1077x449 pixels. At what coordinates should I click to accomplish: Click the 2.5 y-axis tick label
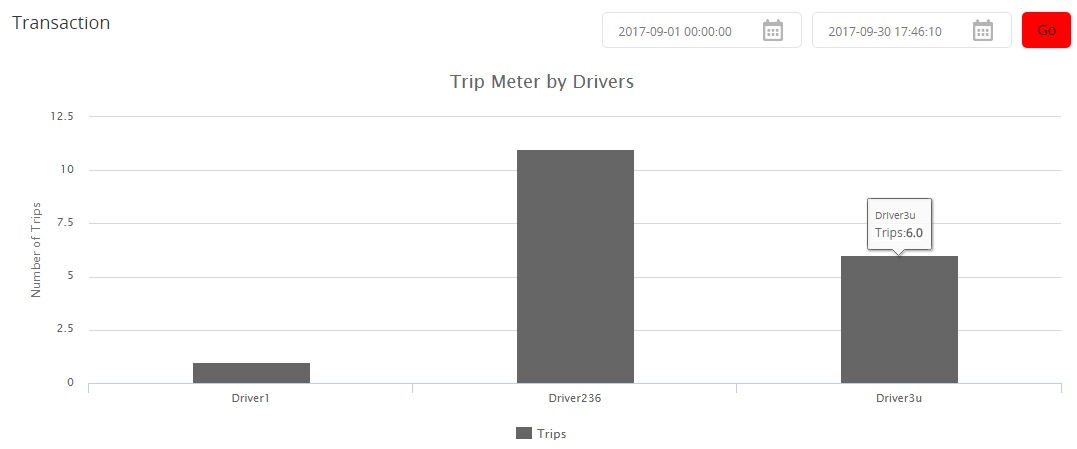(65, 330)
